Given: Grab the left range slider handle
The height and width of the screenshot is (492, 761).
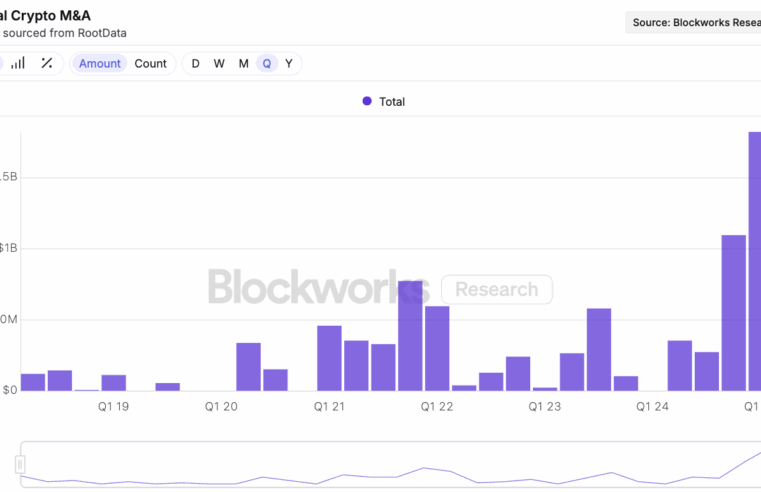Looking at the screenshot, I should [x=20, y=464].
